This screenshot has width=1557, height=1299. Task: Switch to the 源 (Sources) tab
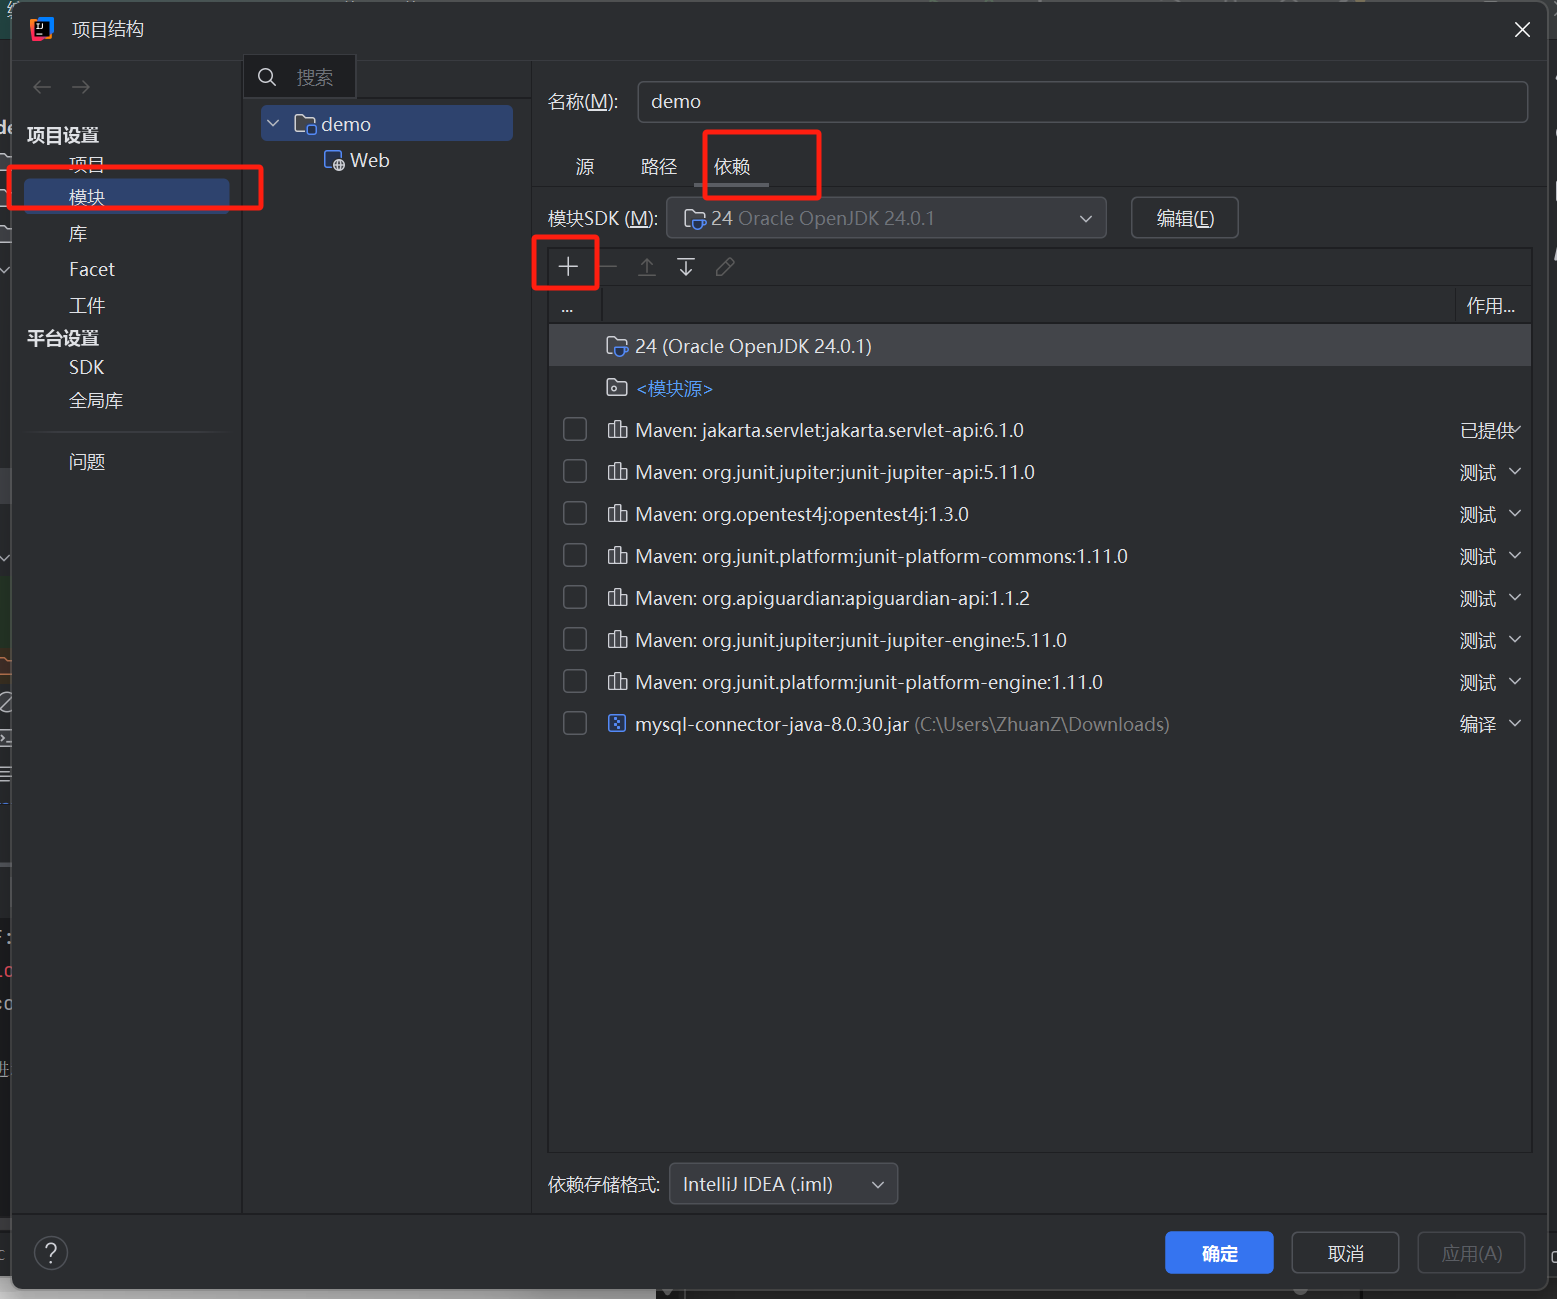click(x=585, y=166)
